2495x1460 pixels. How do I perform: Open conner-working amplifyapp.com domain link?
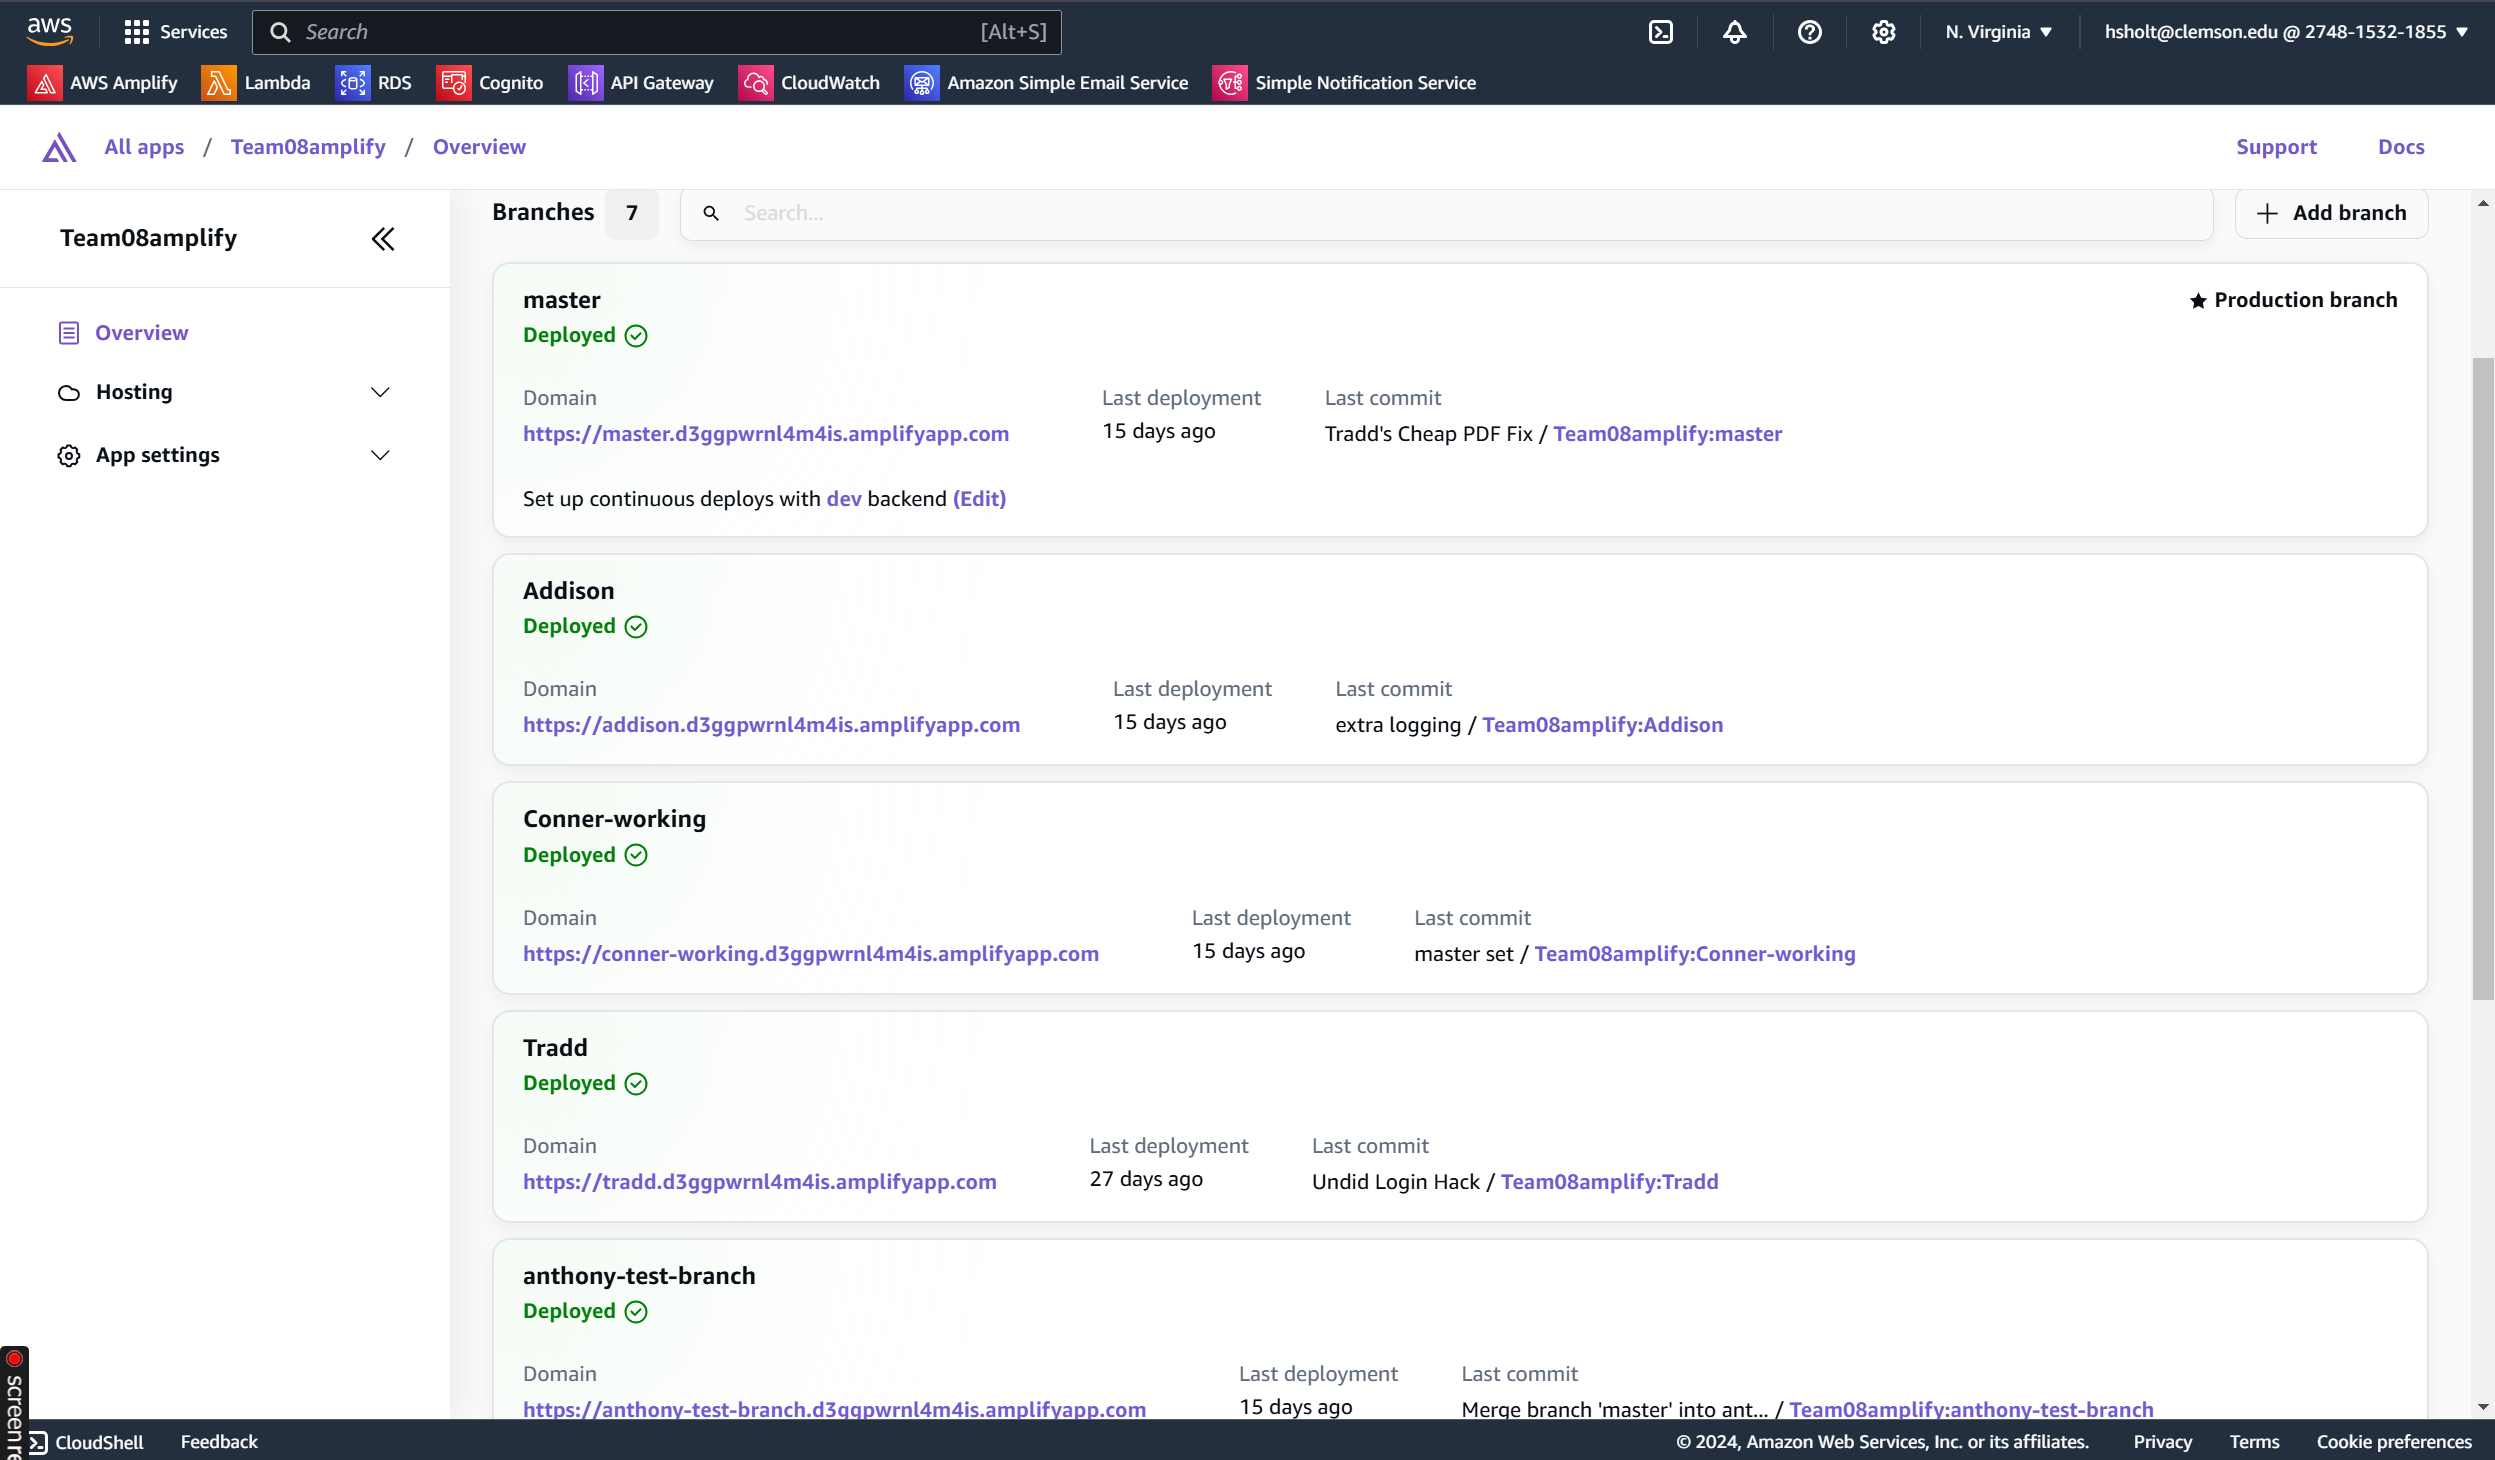pos(811,954)
